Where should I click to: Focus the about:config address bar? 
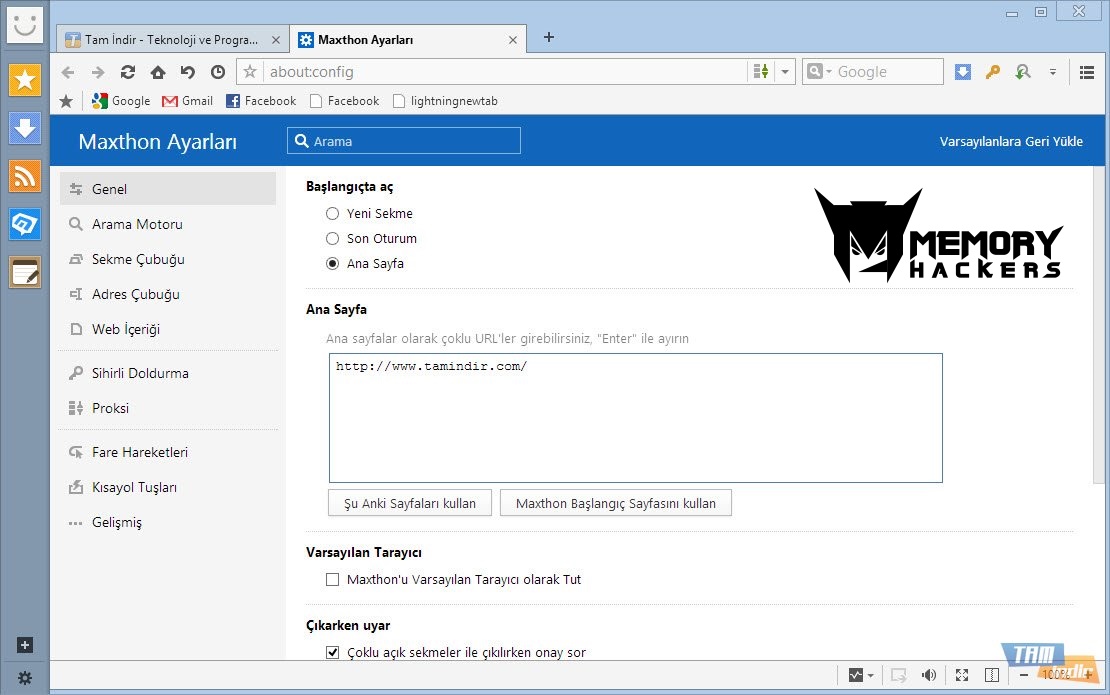[505, 71]
